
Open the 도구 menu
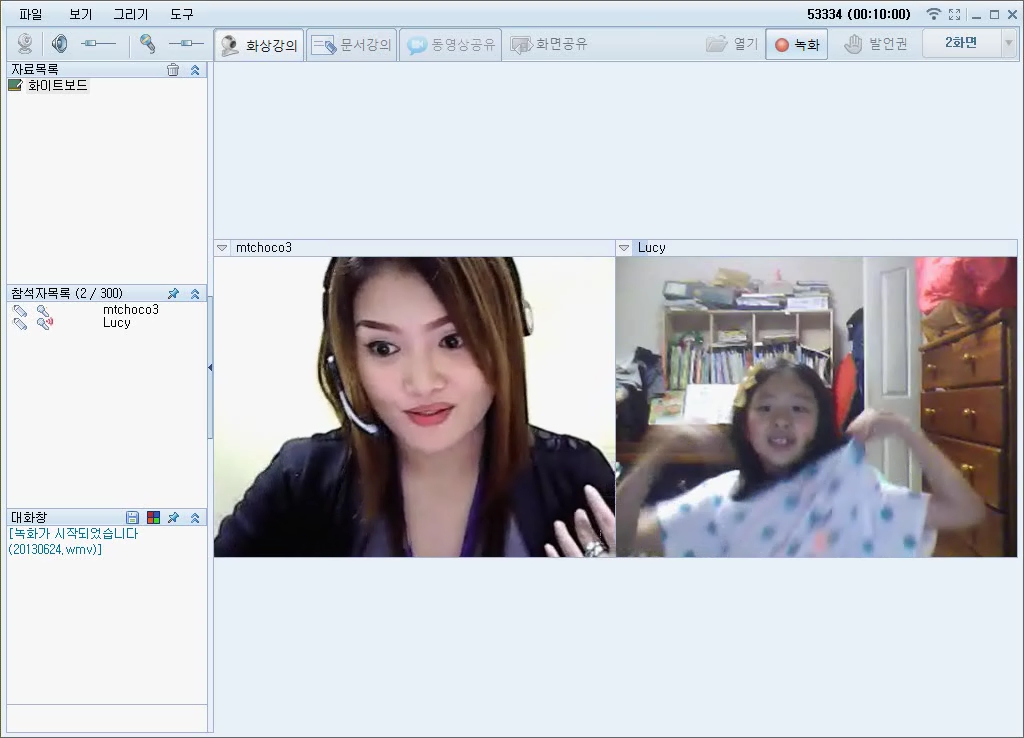[x=182, y=14]
